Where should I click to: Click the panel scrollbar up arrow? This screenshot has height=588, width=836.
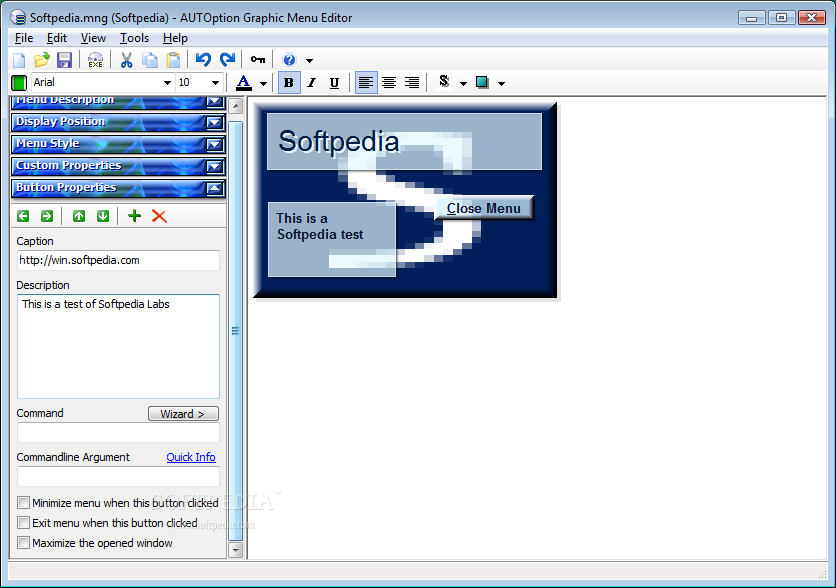236,106
